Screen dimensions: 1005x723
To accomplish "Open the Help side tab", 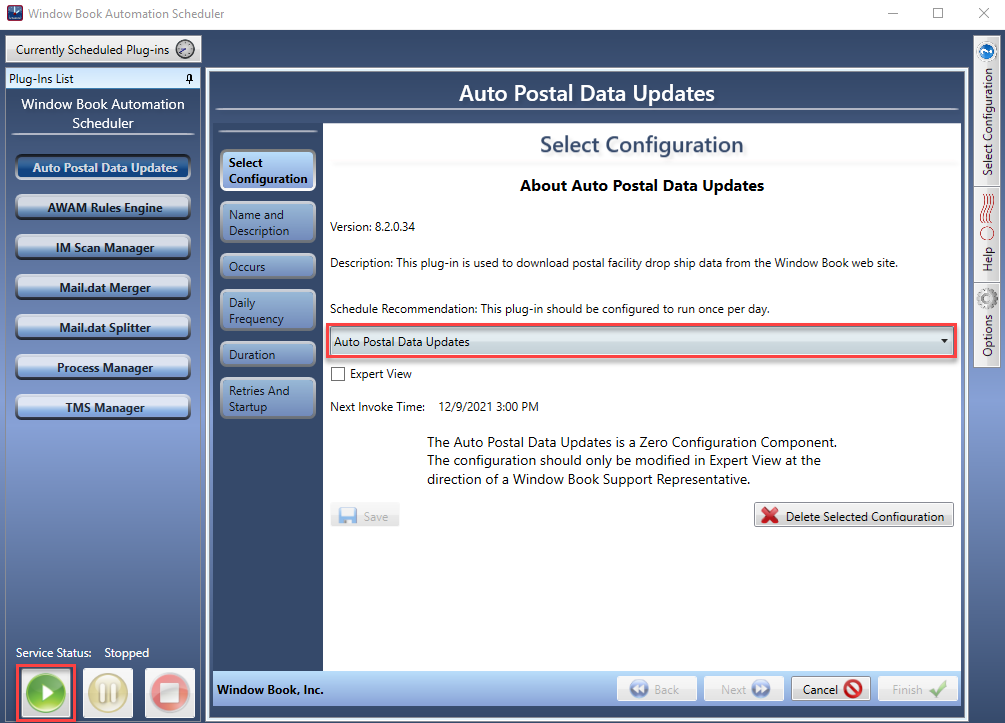I will pos(987,235).
